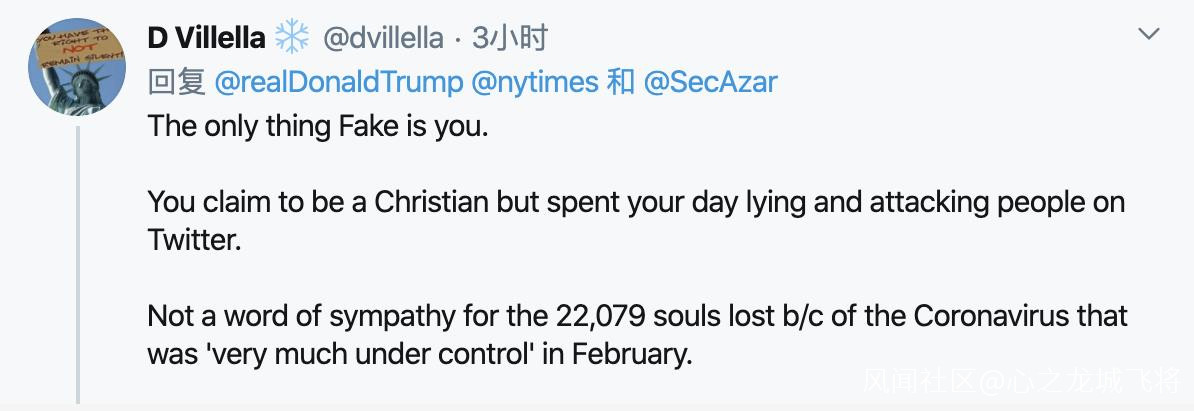Open the tweet options chevron menu
This screenshot has height=411, width=1194.
pyautogui.click(x=1149, y=35)
